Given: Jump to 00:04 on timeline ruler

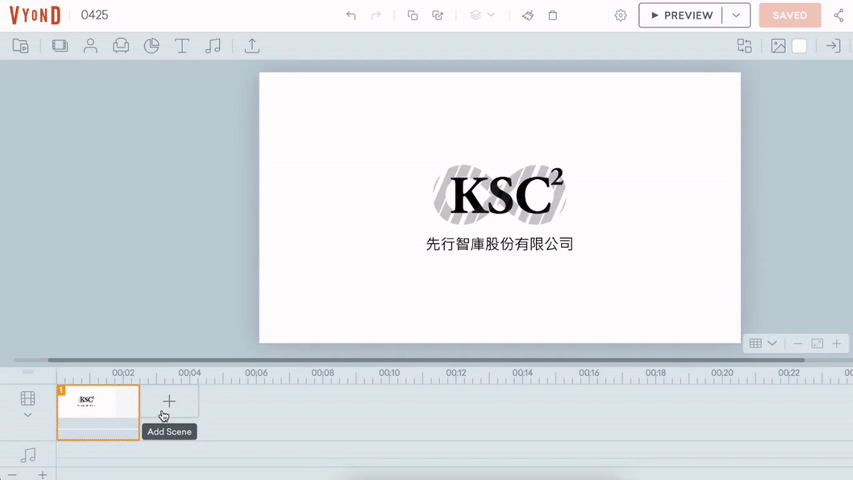Looking at the screenshot, I should coord(189,373).
